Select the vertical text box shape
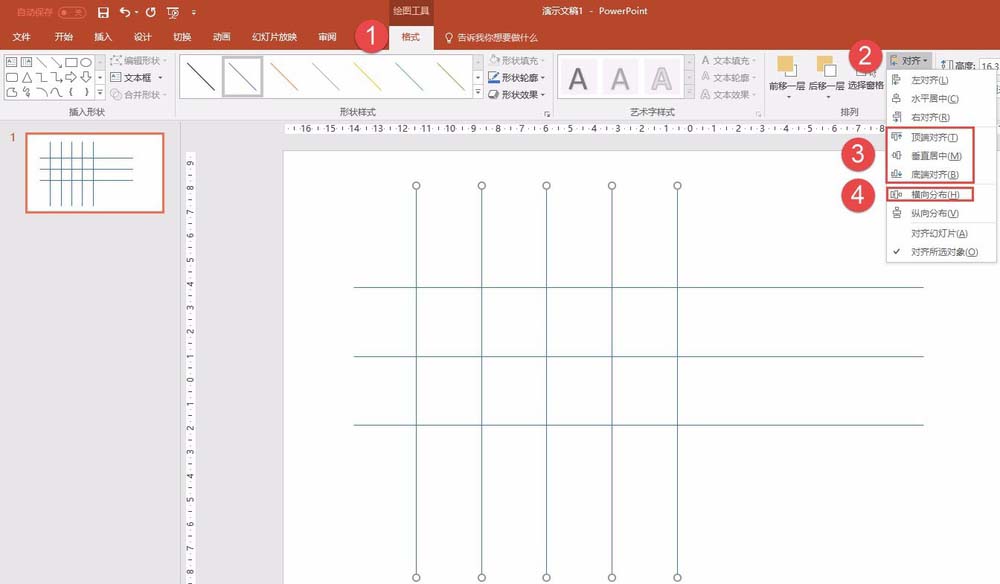1000x584 pixels. [x=26, y=62]
